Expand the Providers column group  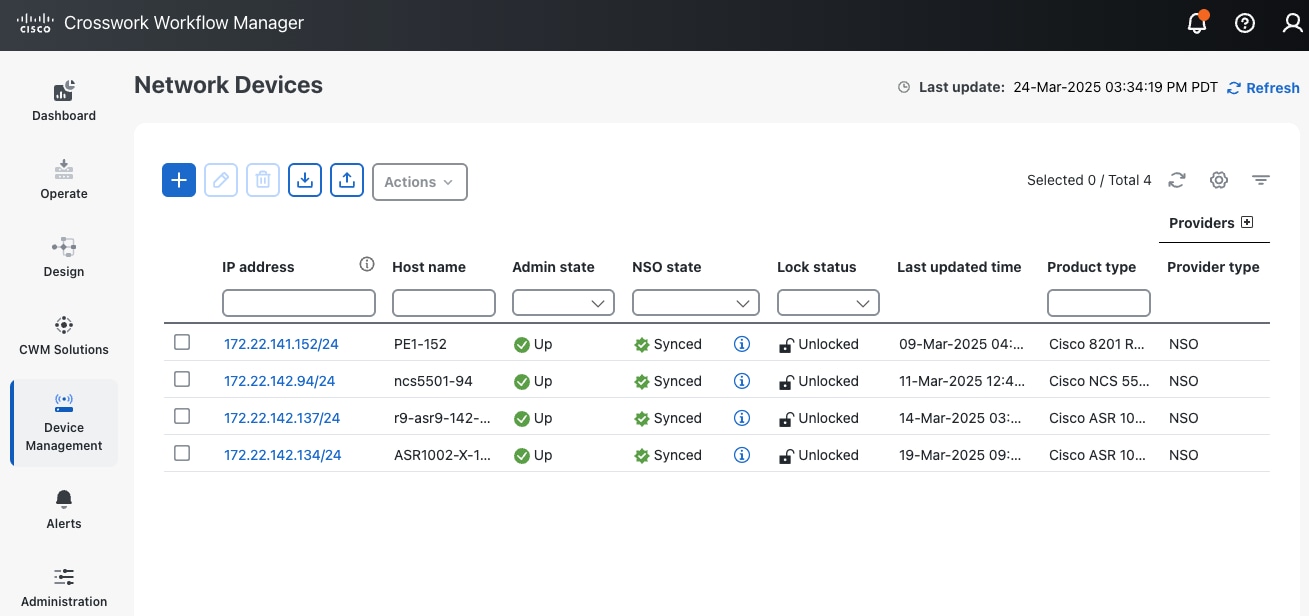pyautogui.click(x=1247, y=222)
